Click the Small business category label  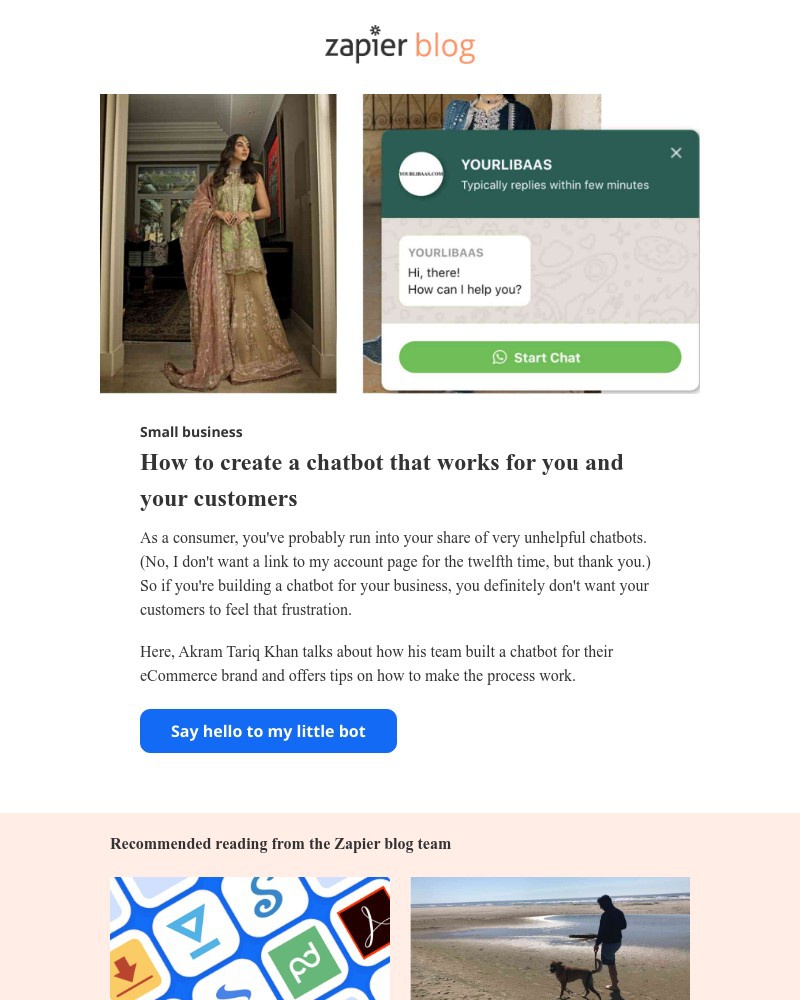pos(191,432)
